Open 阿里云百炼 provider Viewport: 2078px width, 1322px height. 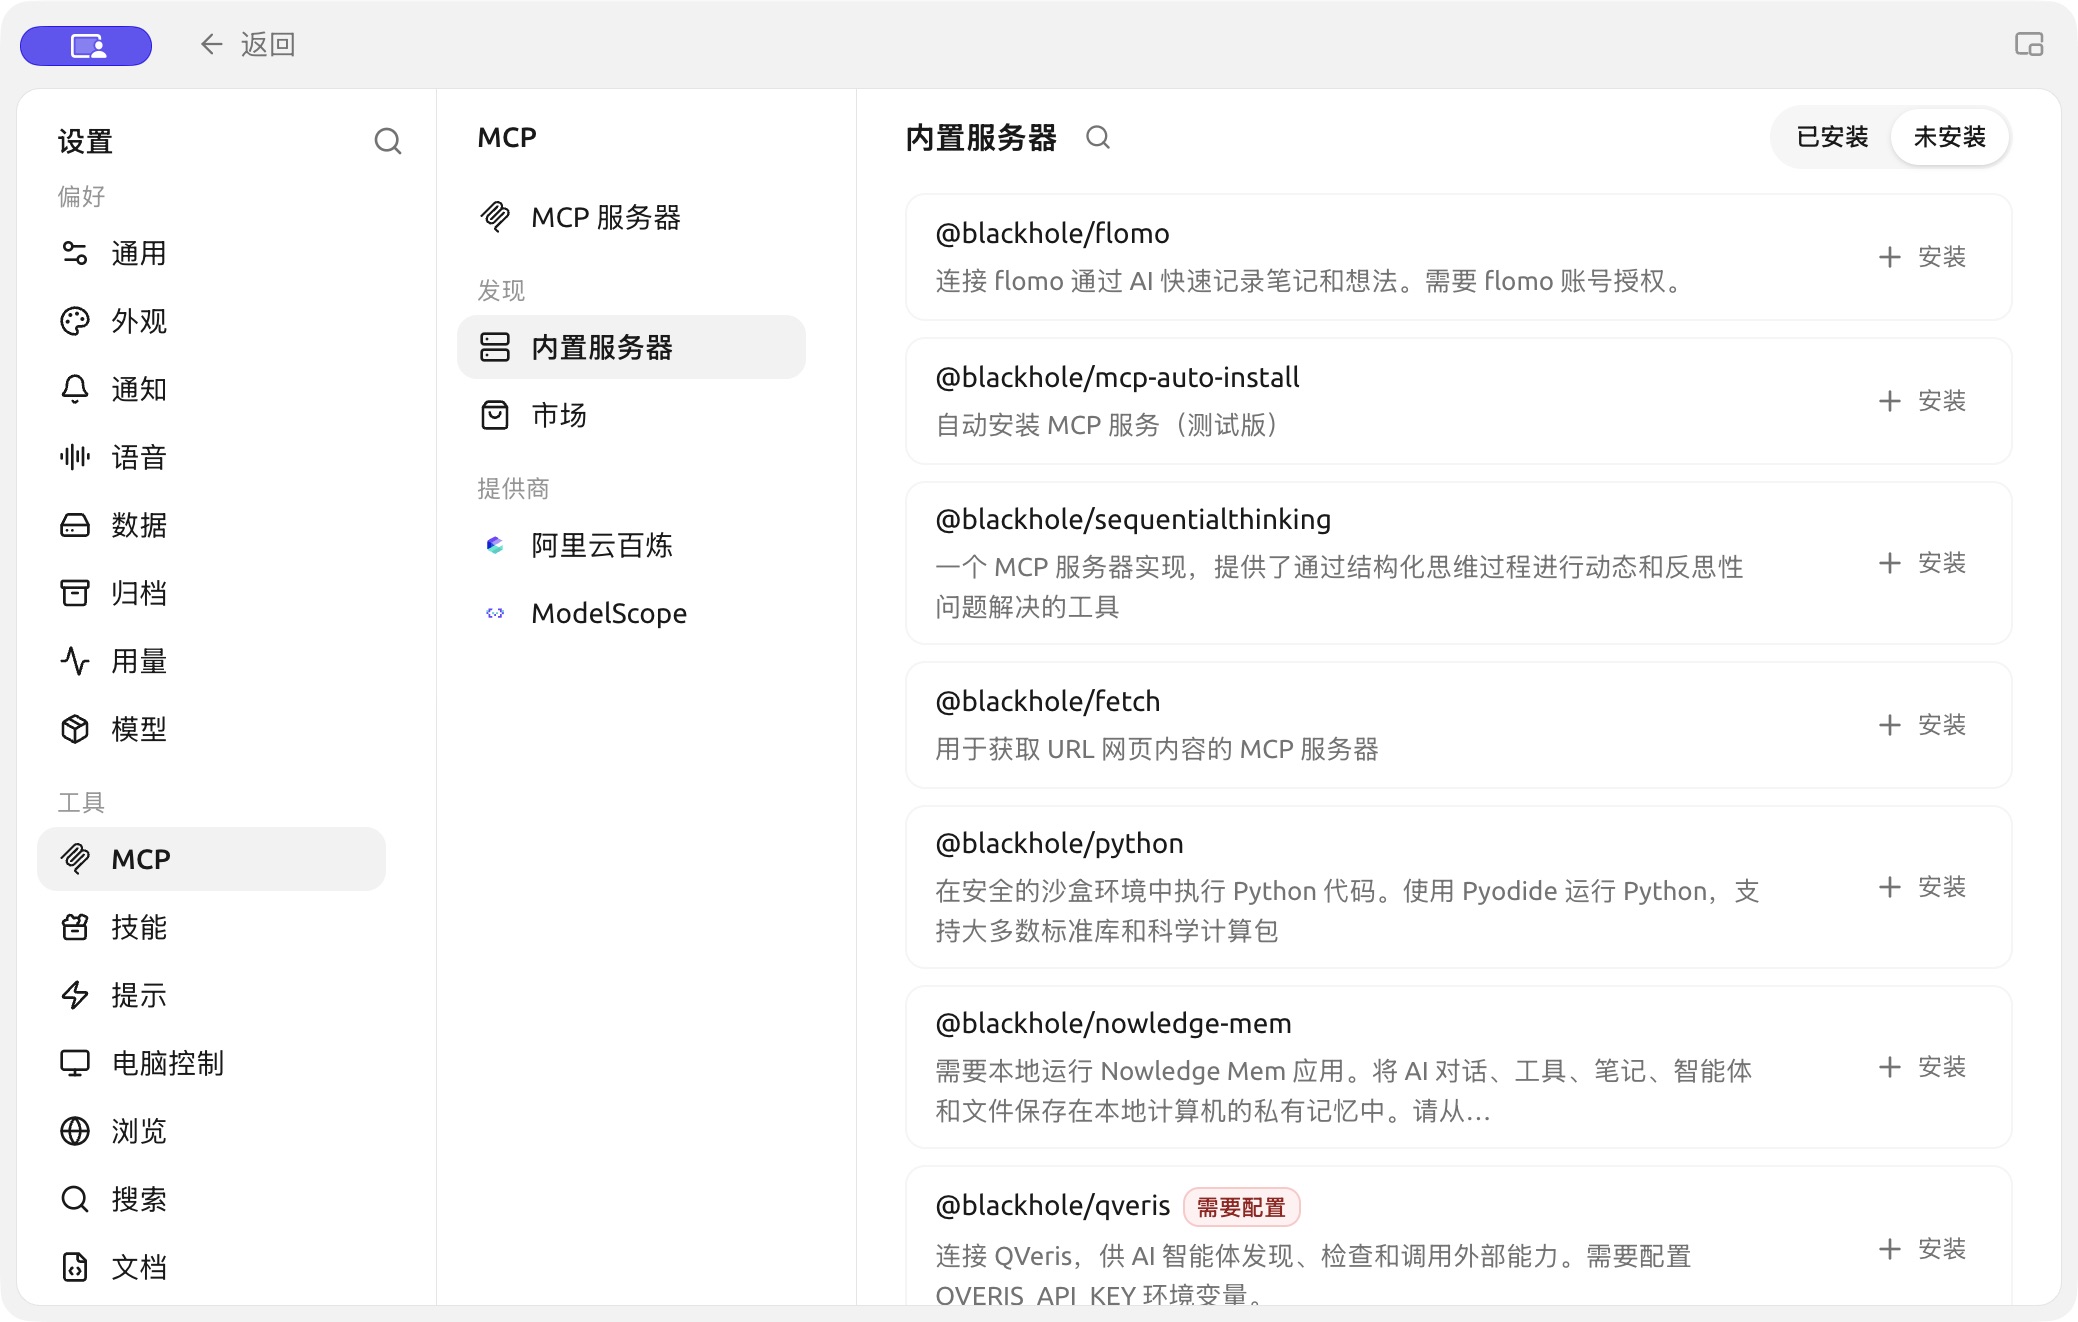pos(631,545)
